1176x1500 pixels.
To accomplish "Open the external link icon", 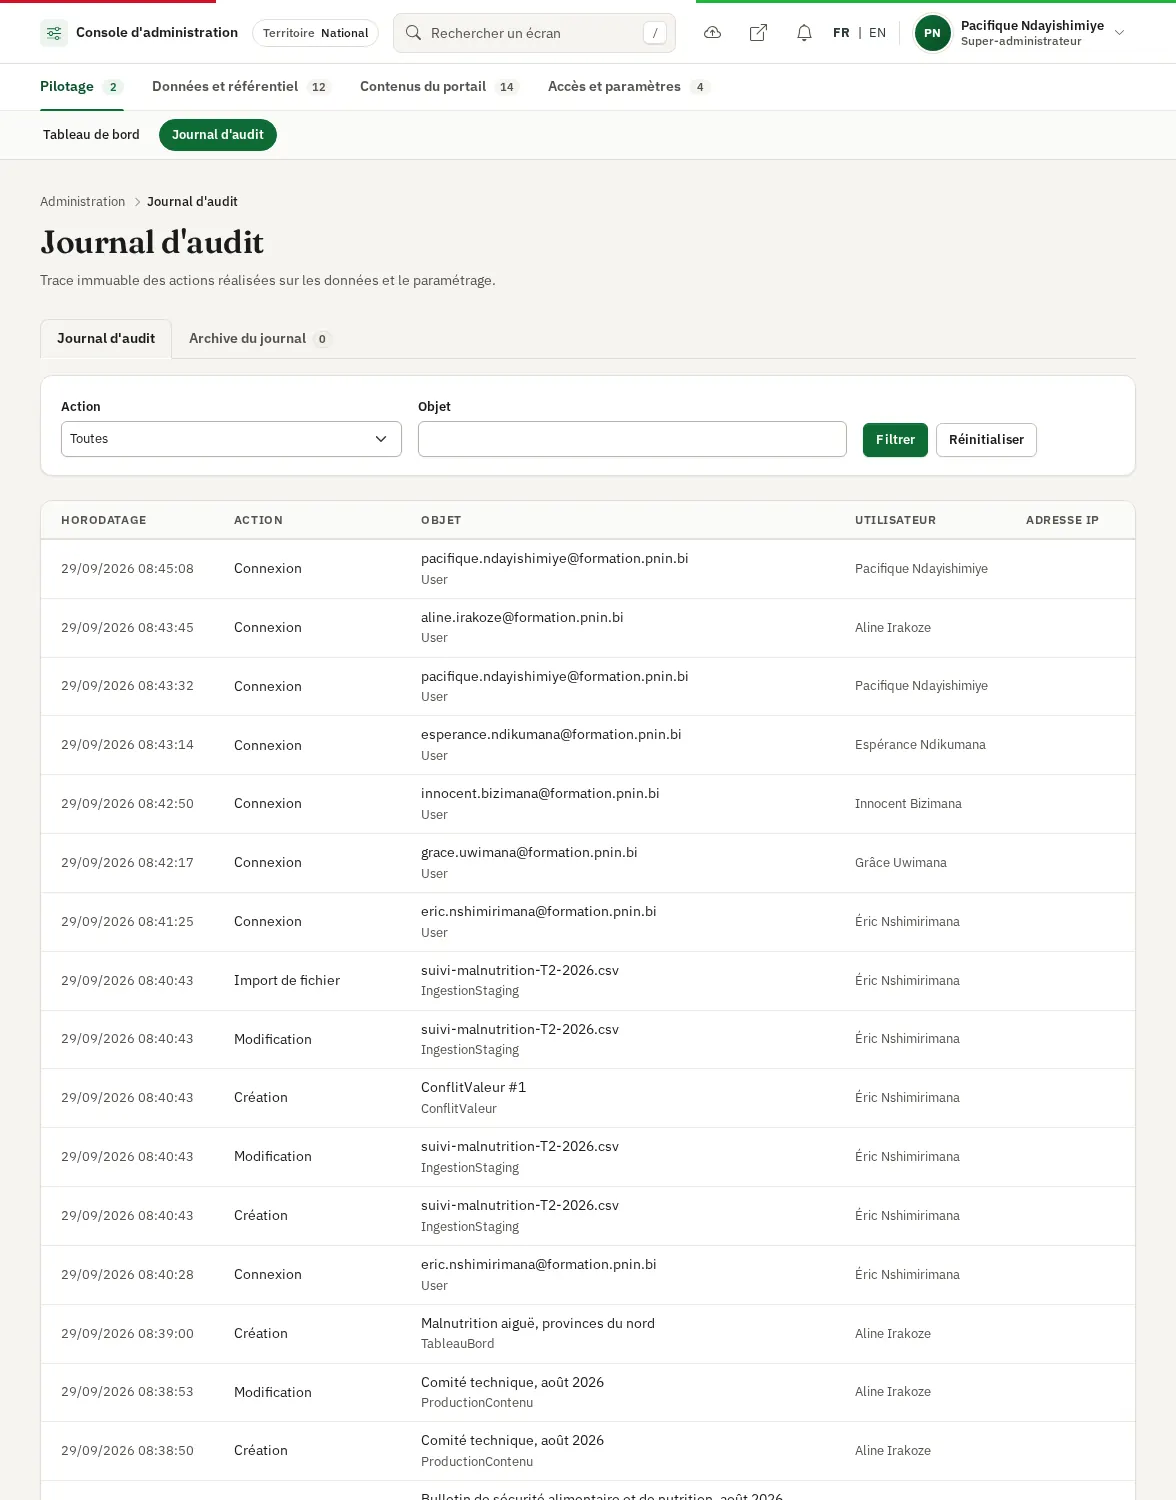I will tap(759, 33).
